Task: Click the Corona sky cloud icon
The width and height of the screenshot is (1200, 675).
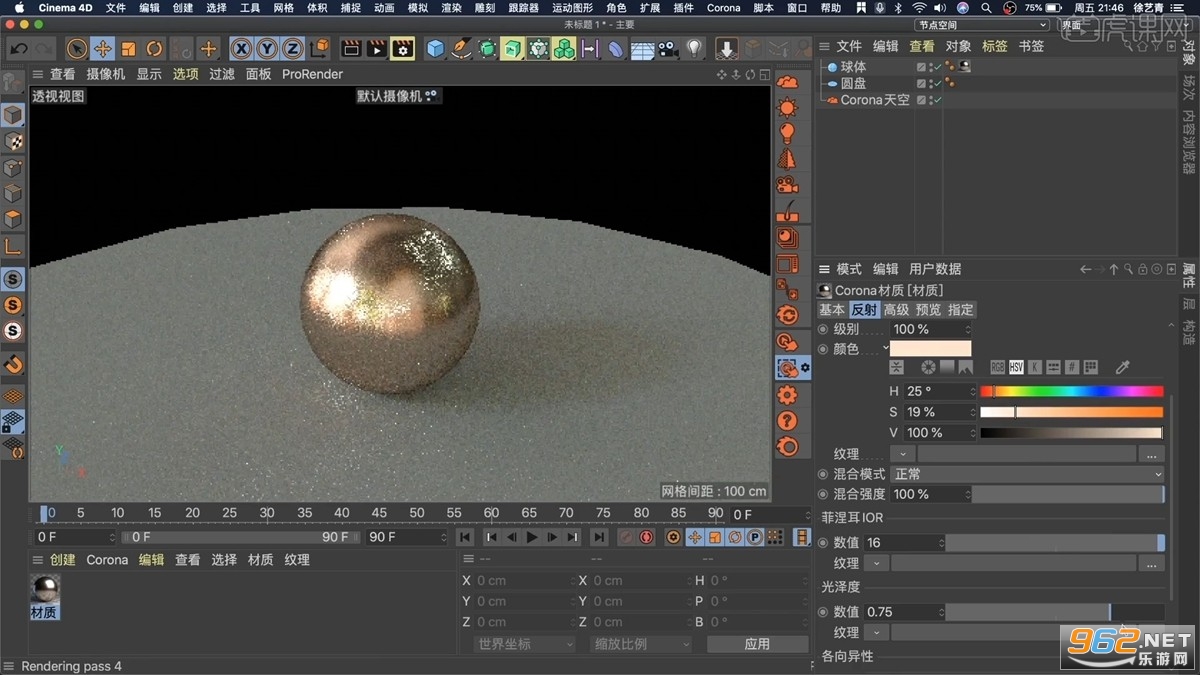Action: (x=788, y=82)
